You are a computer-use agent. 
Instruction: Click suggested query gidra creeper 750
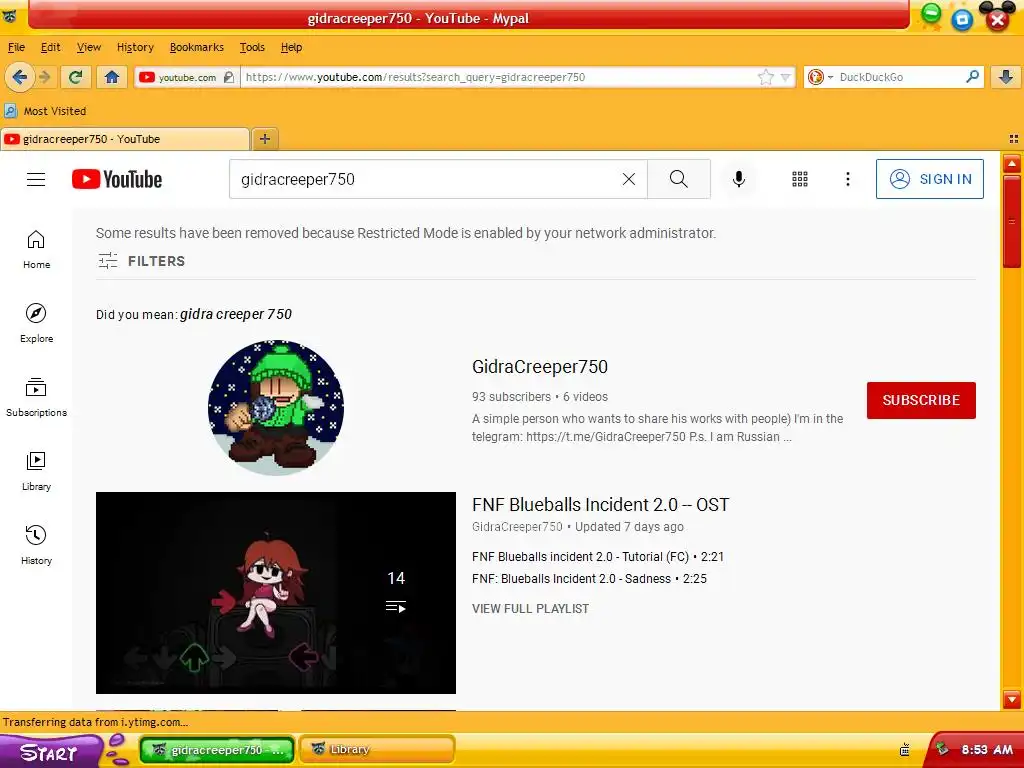tap(236, 314)
